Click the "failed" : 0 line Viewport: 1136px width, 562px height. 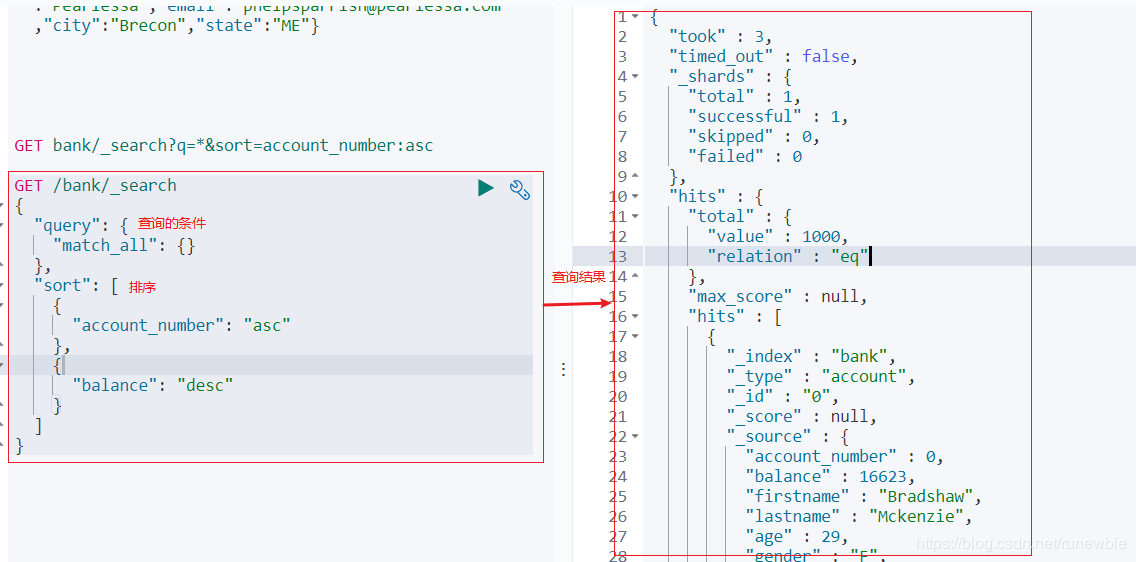click(x=745, y=156)
